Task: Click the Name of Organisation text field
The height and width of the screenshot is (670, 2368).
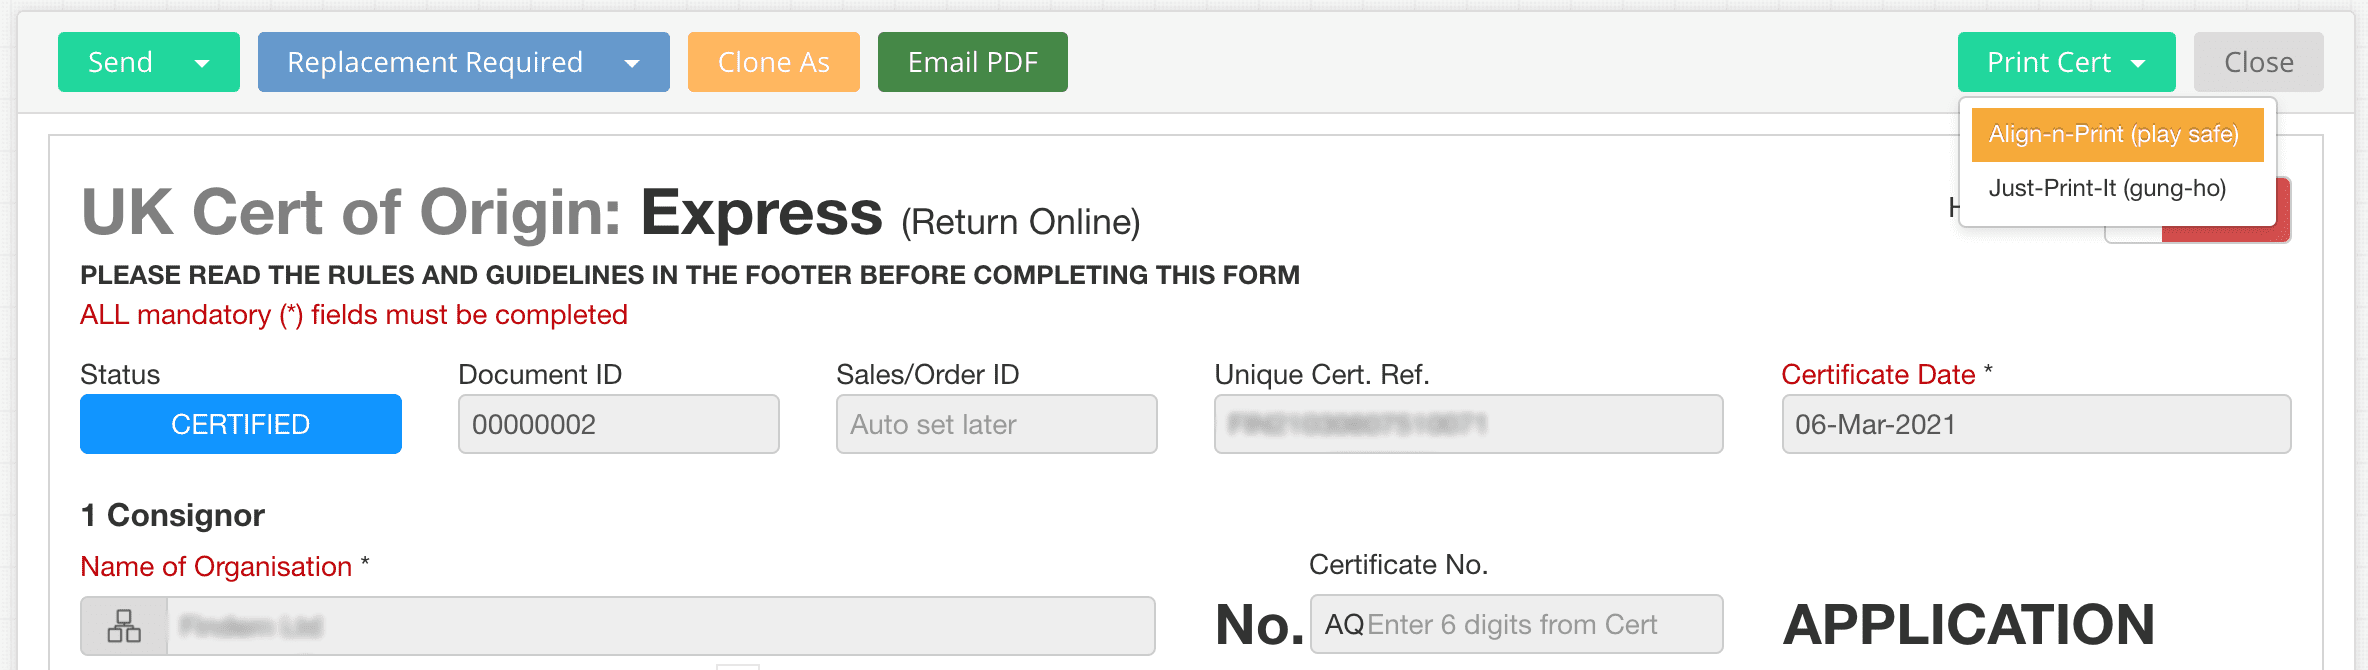Action: click(x=660, y=626)
